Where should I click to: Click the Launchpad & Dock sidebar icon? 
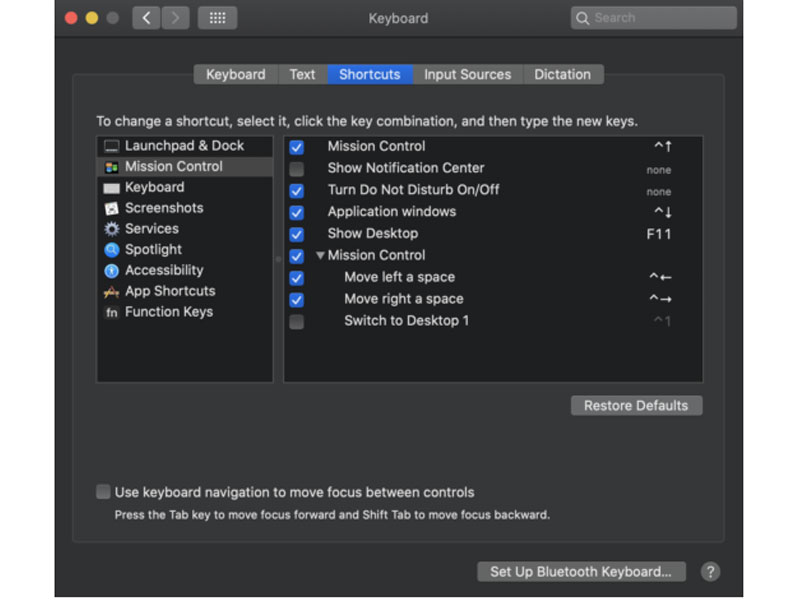click(x=111, y=146)
